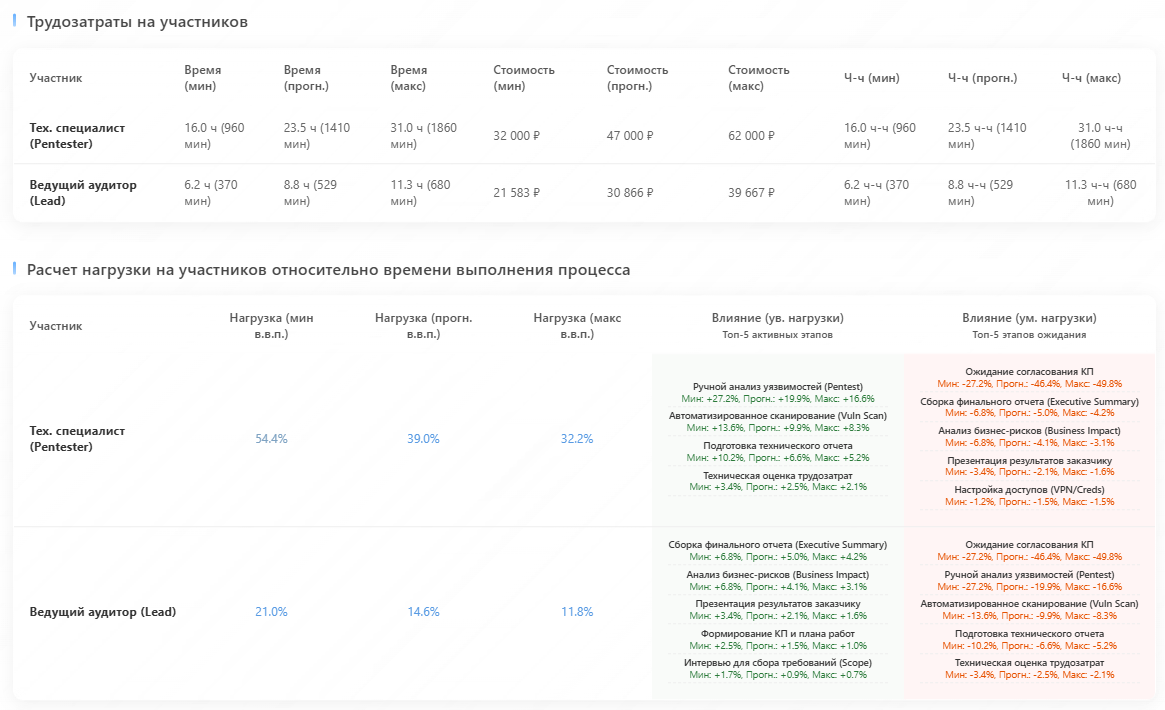The height and width of the screenshot is (710, 1165).
Task: Click the Pentester's 39.0% forecast load value
Action: (423, 439)
